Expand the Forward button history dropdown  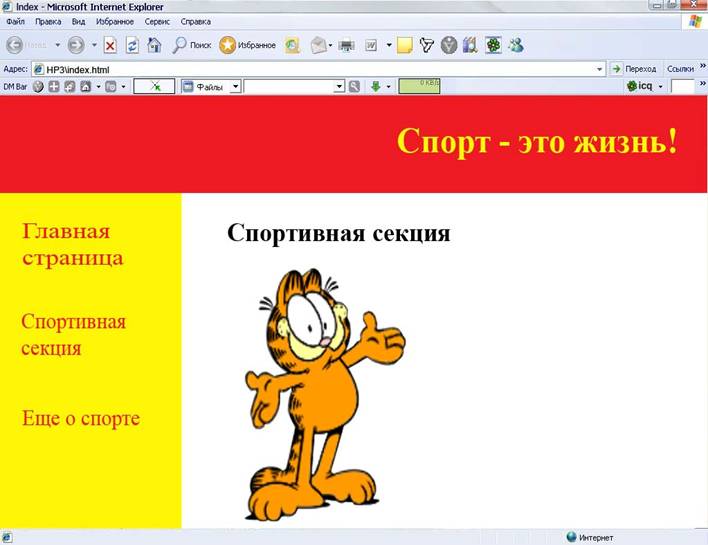tap(94, 45)
